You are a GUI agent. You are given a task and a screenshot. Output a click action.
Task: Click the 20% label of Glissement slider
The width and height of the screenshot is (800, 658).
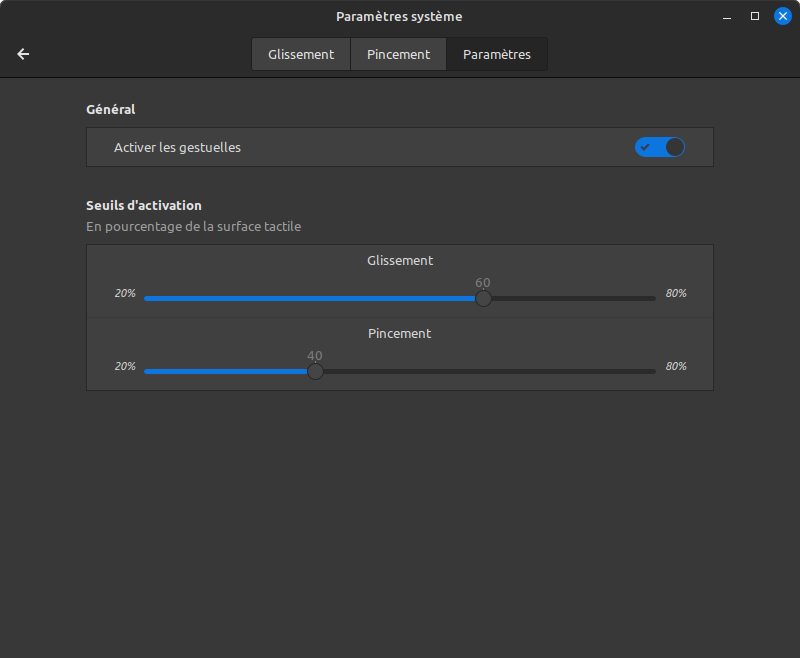(x=125, y=293)
